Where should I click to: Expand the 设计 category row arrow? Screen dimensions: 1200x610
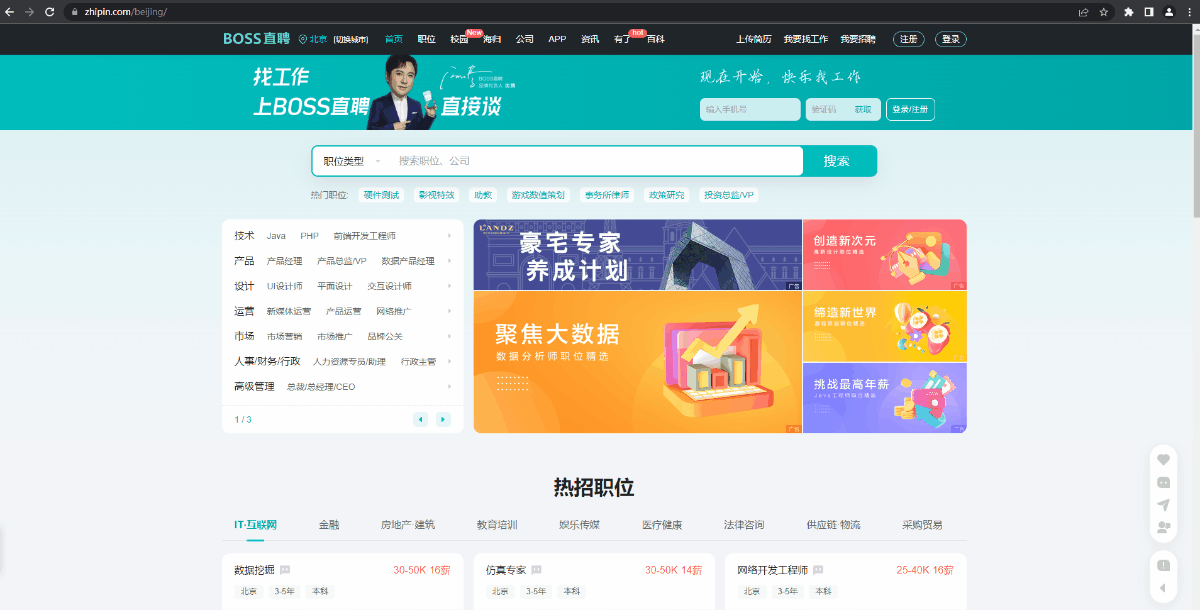tap(449, 286)
